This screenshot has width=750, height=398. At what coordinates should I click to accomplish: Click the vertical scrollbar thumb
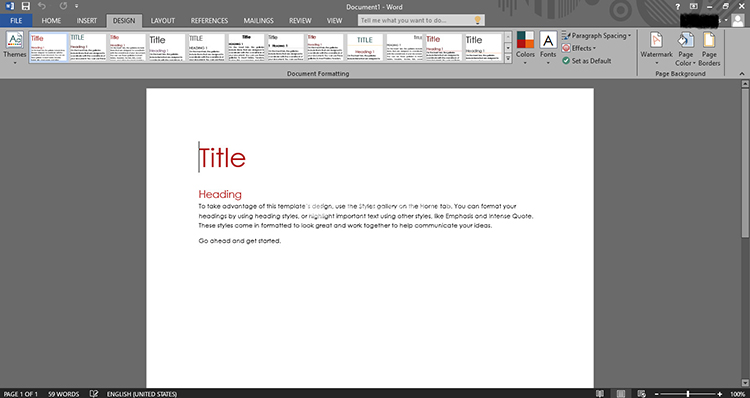point(745,162)
